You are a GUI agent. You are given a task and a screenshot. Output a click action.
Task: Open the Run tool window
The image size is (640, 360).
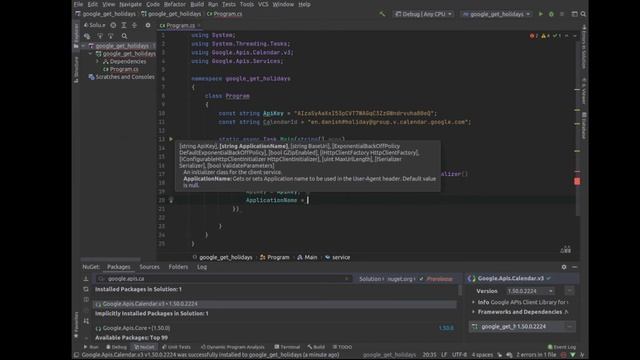pos(91,347)
